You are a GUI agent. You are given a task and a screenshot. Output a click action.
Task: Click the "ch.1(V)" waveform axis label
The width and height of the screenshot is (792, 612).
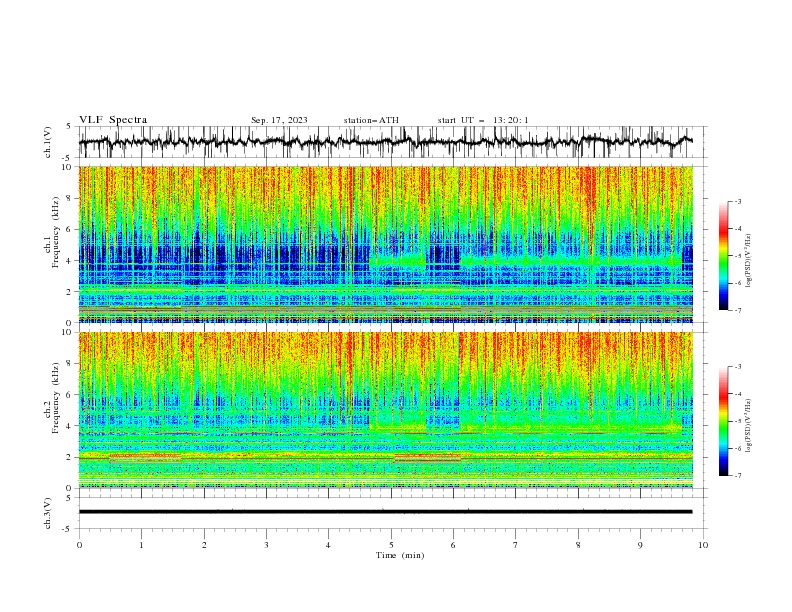click(x=48, y=142)
